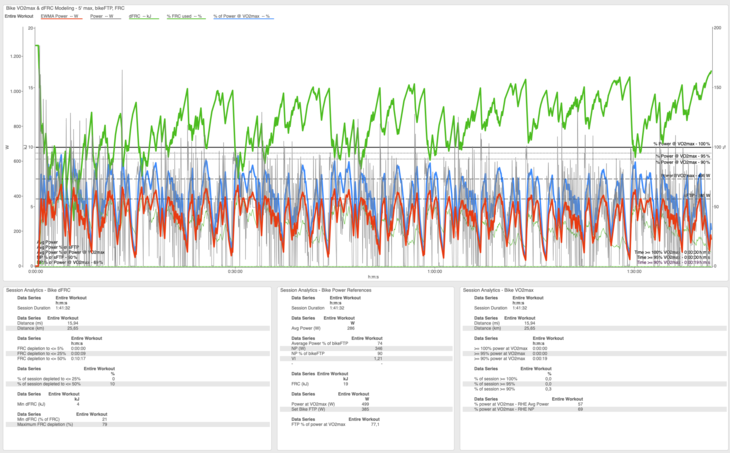The height and width of the screenshot is (453, 730).
Task: Select the FRC depletion to <= 5% row
Action: (x=138, y=349)
